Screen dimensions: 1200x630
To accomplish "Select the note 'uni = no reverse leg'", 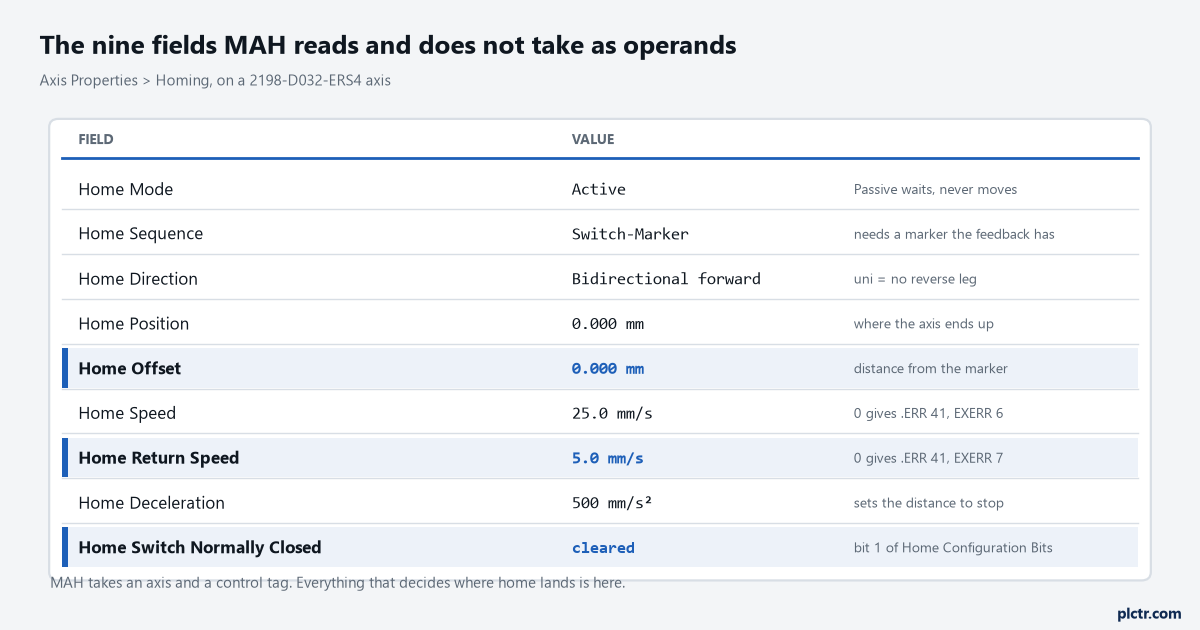I will 915,279.
